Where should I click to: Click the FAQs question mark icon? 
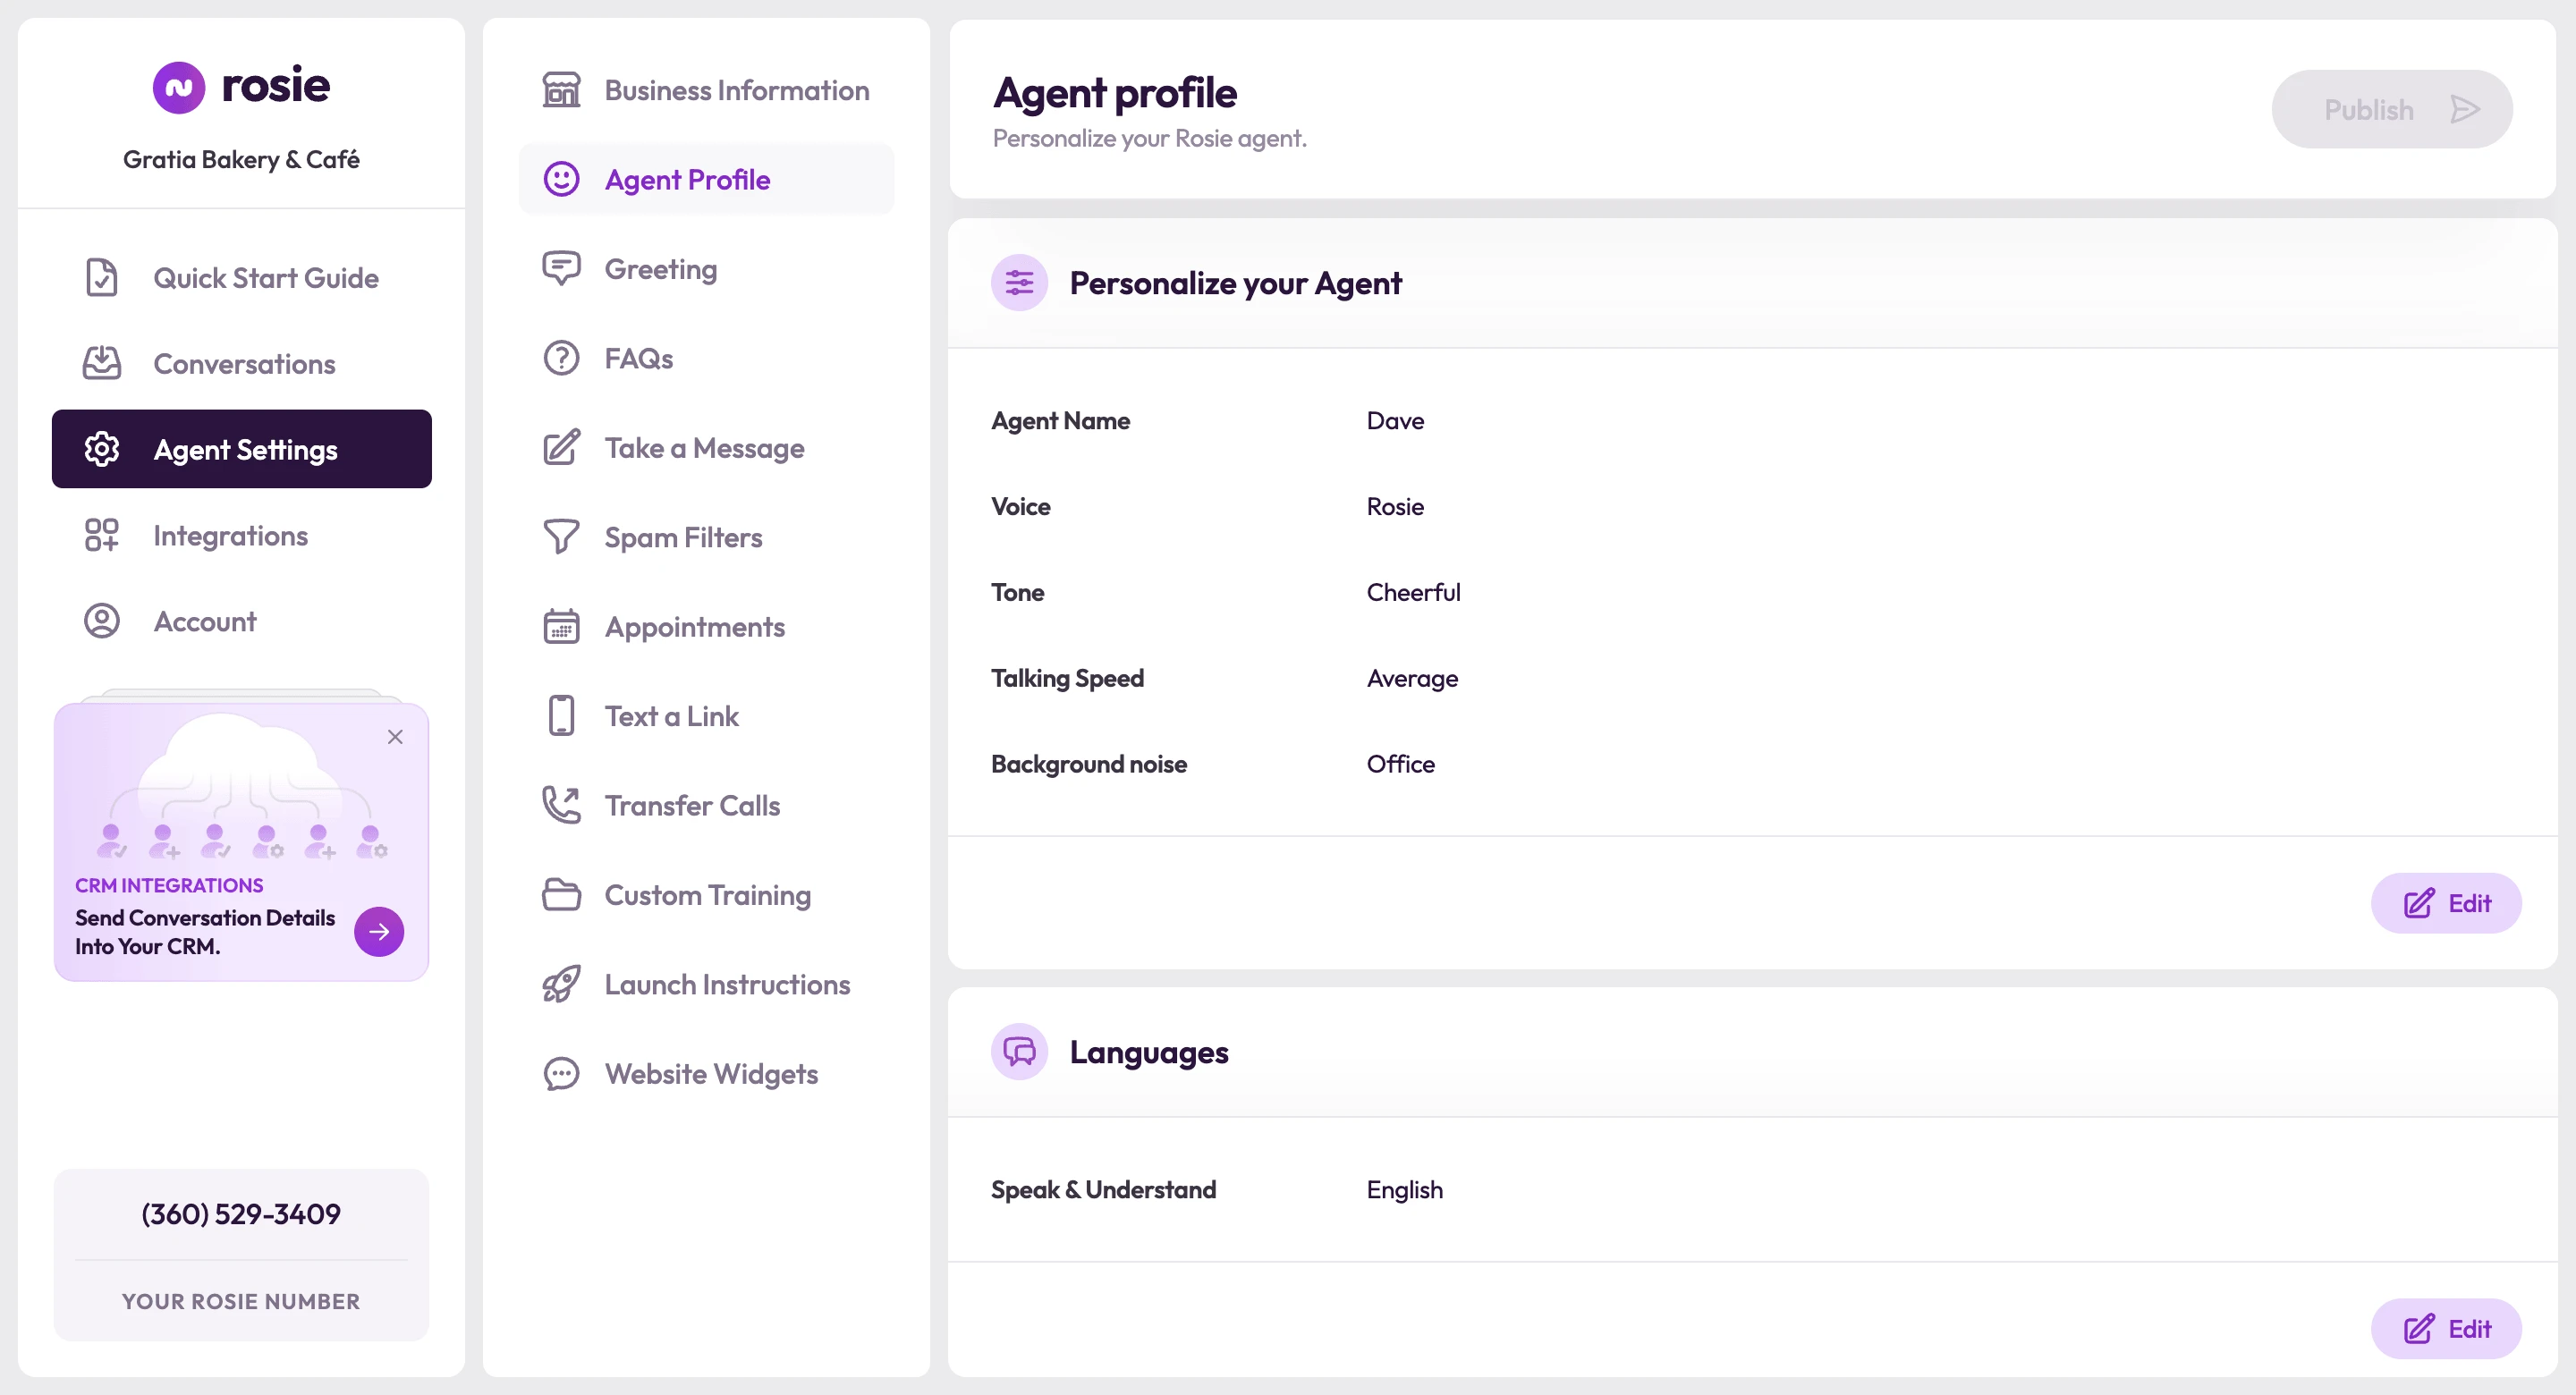pyautogui.click(x=561, y=358)
